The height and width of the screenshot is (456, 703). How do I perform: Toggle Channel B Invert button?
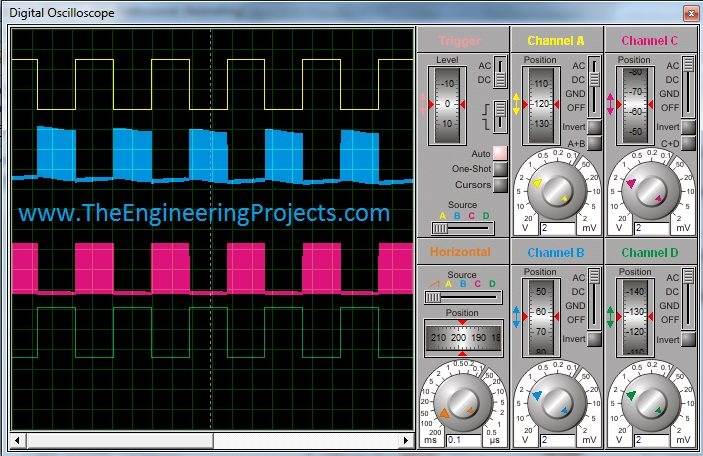coord(594,339)
